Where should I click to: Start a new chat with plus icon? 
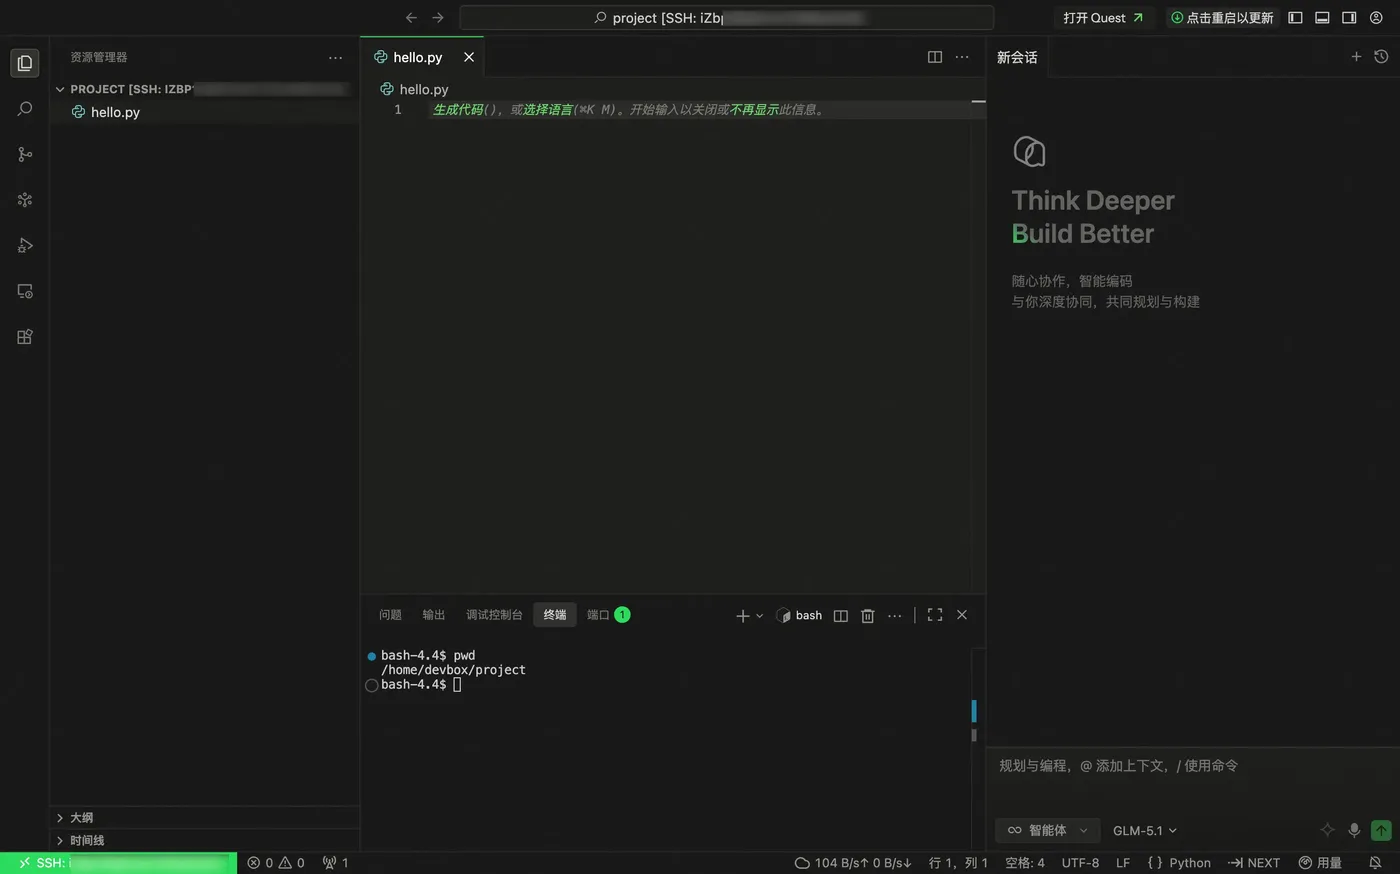coord(1357,57)
